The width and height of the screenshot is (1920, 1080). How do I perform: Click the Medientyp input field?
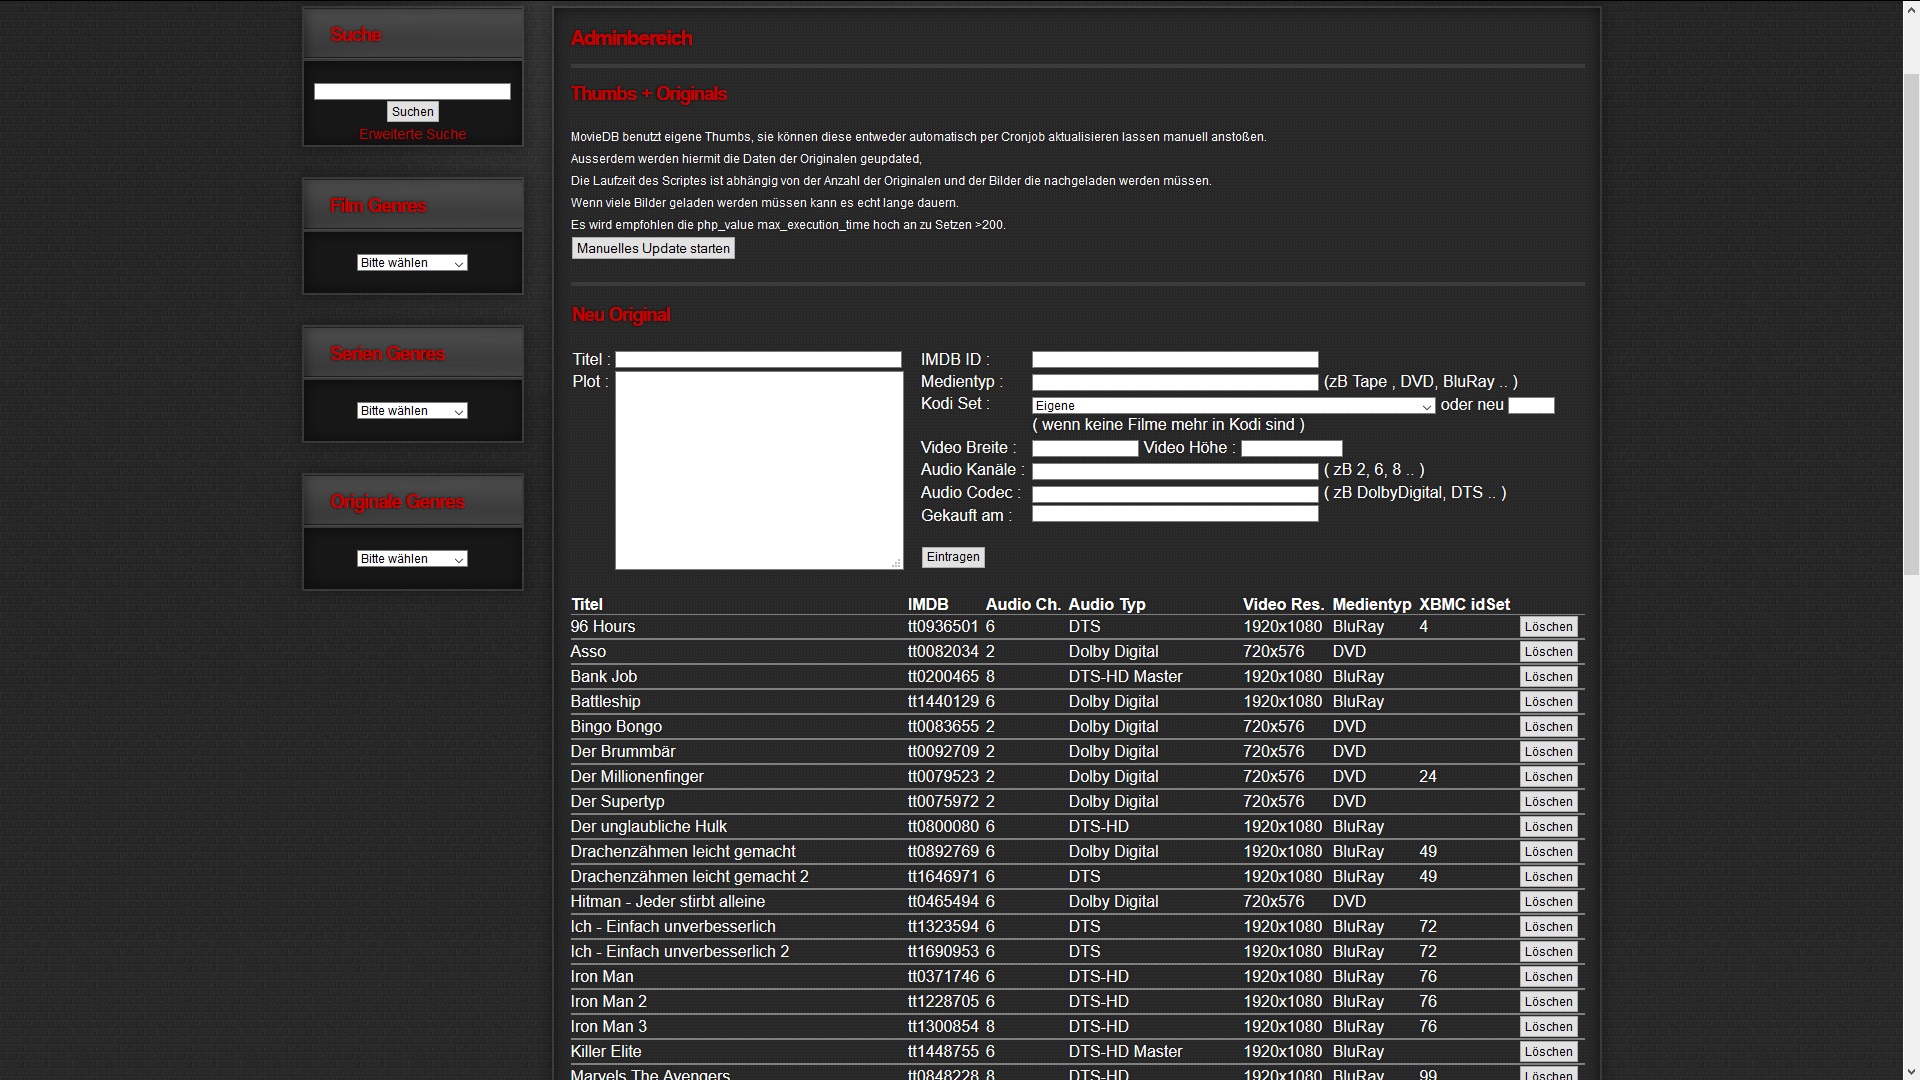[x=1174, y=382]
